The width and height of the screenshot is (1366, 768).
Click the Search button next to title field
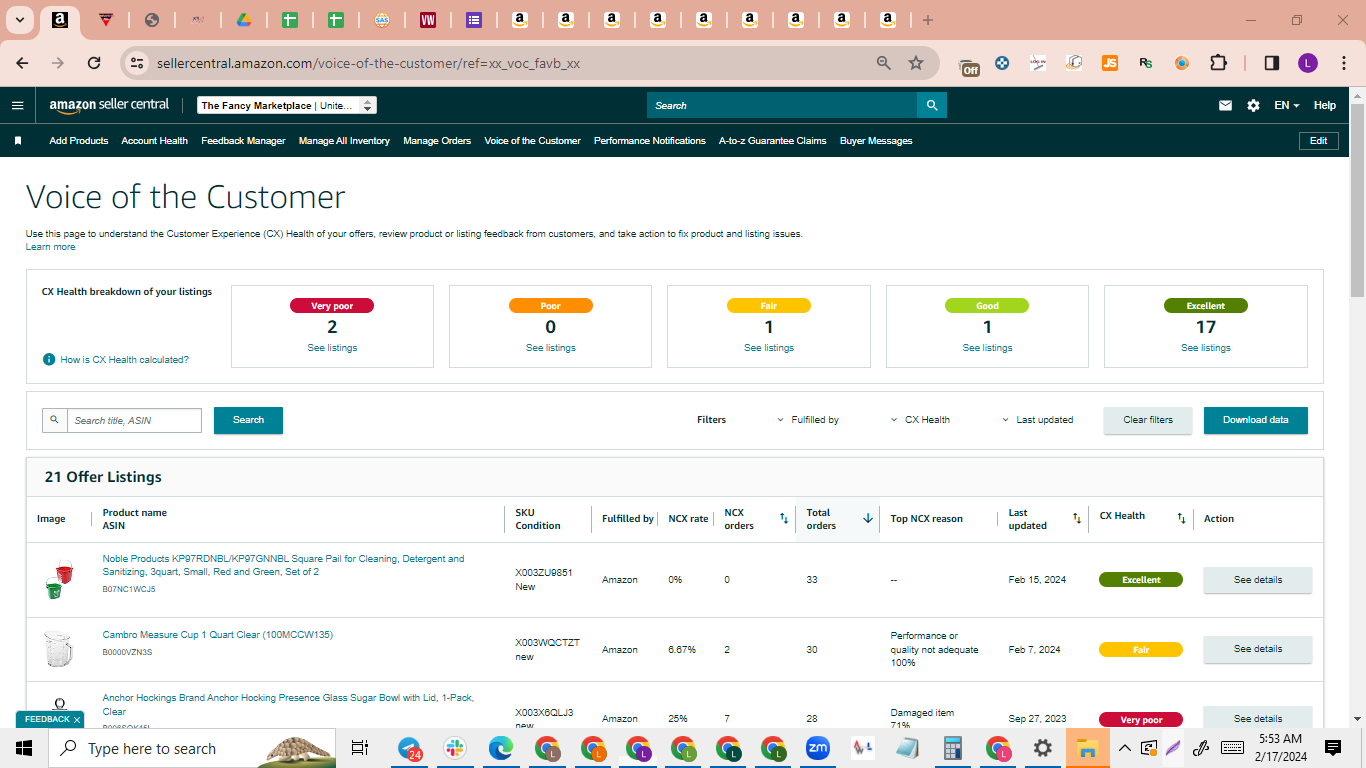coord(248,420)
